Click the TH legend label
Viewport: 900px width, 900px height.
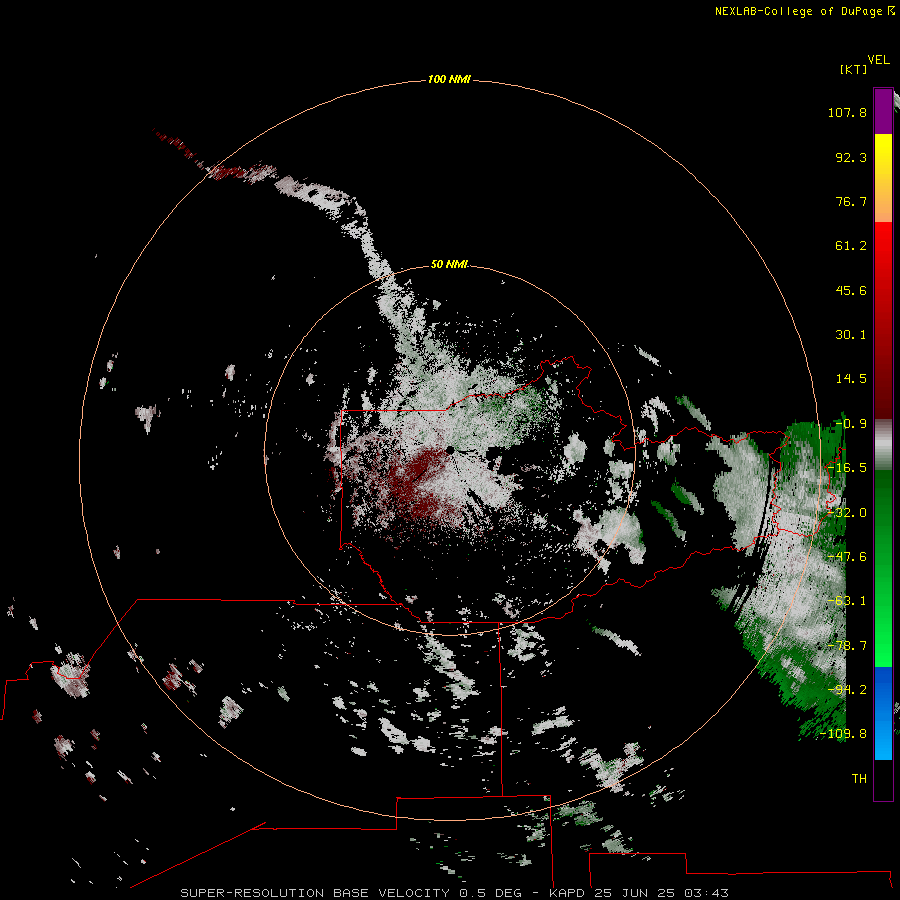[859, 779]
